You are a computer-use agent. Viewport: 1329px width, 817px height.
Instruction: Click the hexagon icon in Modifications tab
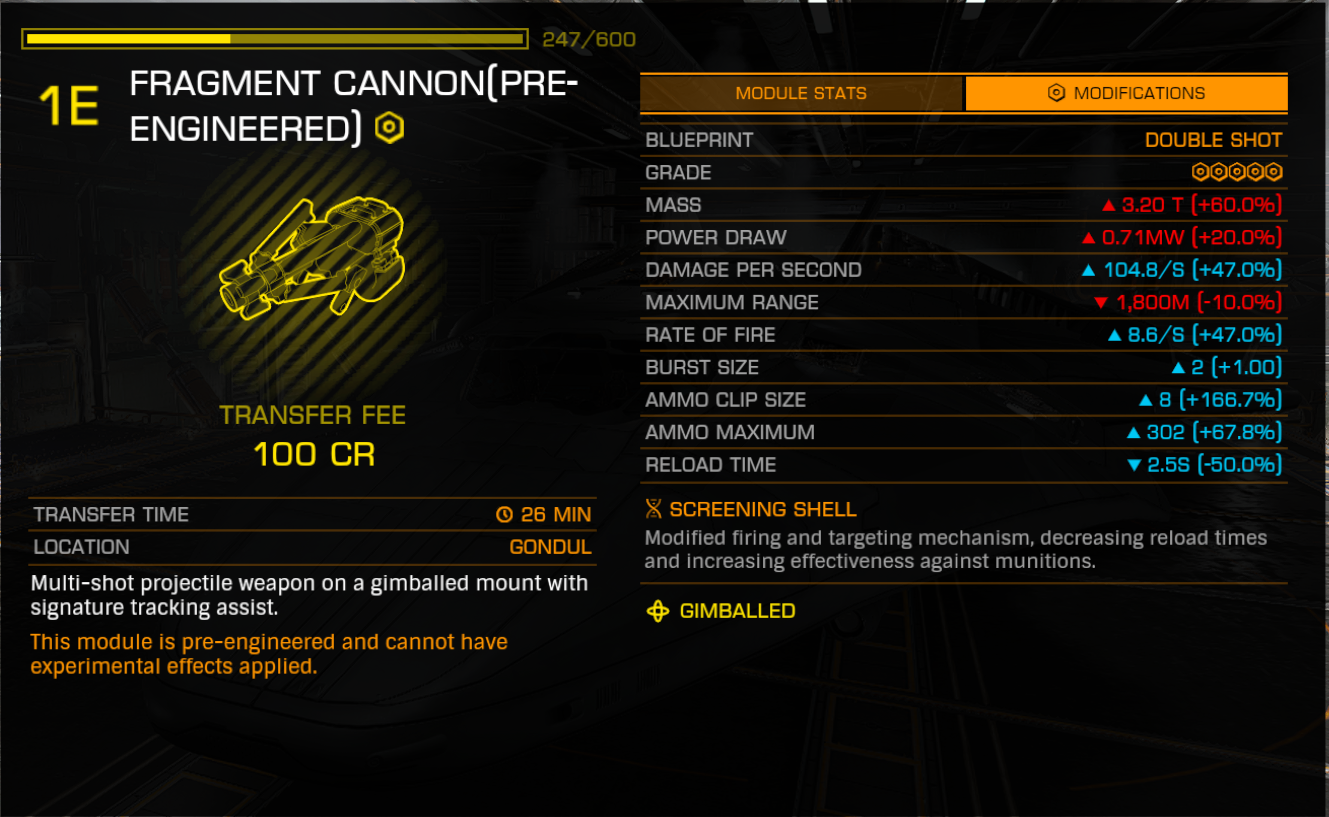[x=1056, y=93]
